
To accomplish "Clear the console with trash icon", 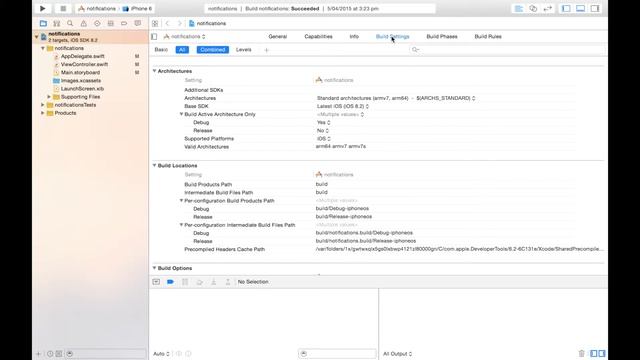I will click(x=582, y=353).
